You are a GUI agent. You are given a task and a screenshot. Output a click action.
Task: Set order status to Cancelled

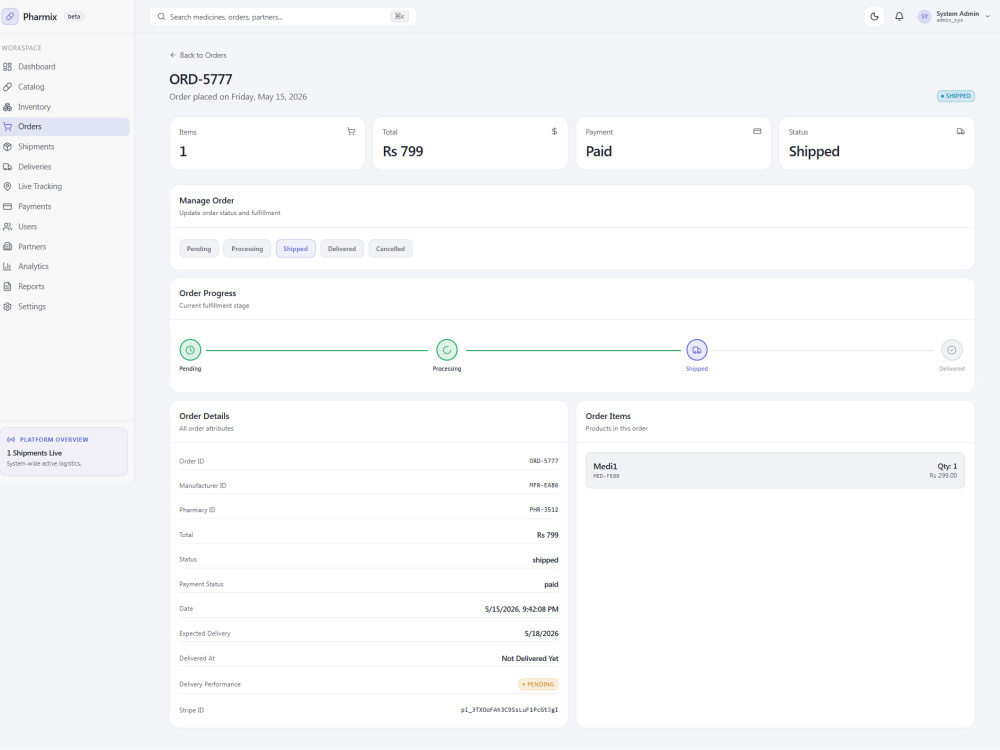point(390,249)
